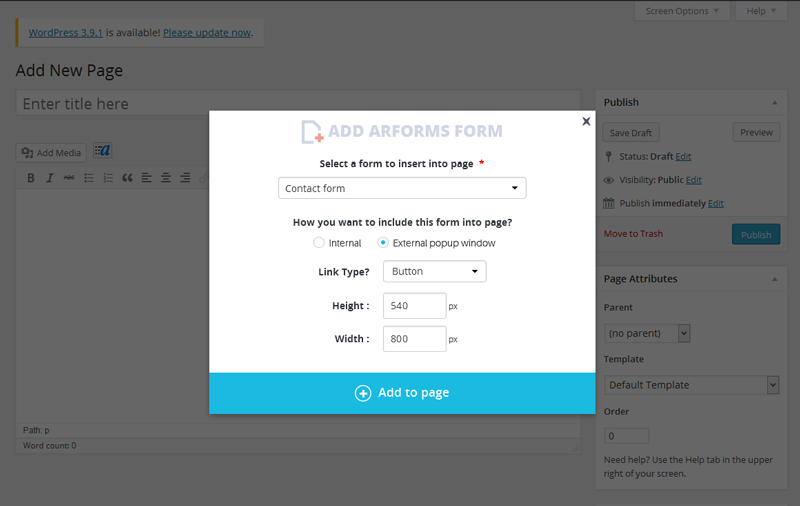The image size is (800, 506).
Task: Click Move to Trash link
Action: pyautogui.click(x=633, y=234)
